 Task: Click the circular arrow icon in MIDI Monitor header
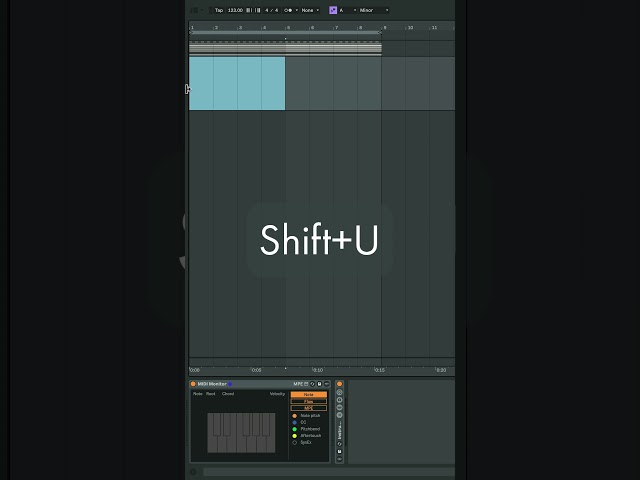[x=312, y=384]
